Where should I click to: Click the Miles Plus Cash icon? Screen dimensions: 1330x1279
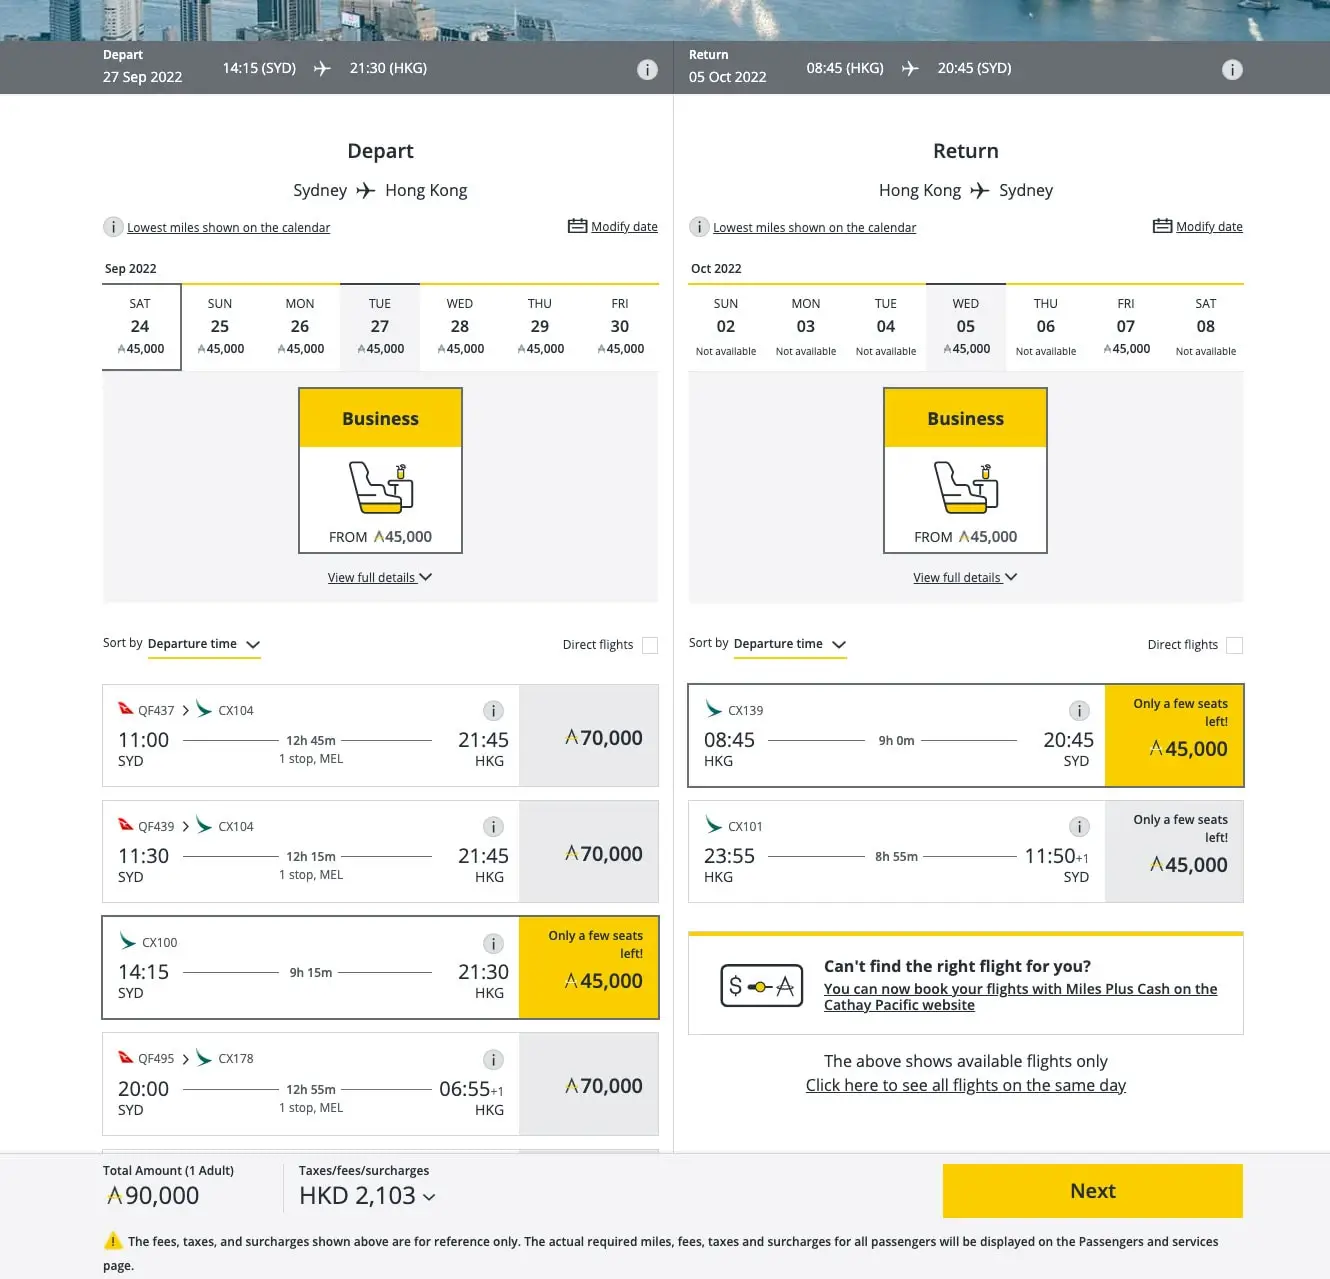tap(761, 986)
